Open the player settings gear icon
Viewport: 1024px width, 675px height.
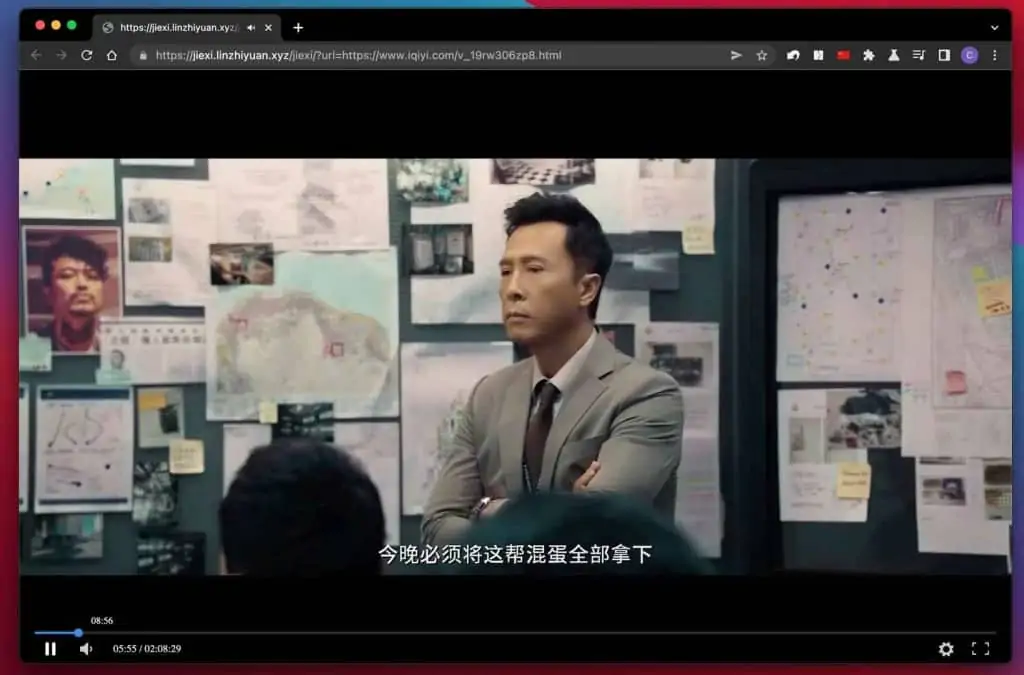pyautogui.click(x=945, y=649)
